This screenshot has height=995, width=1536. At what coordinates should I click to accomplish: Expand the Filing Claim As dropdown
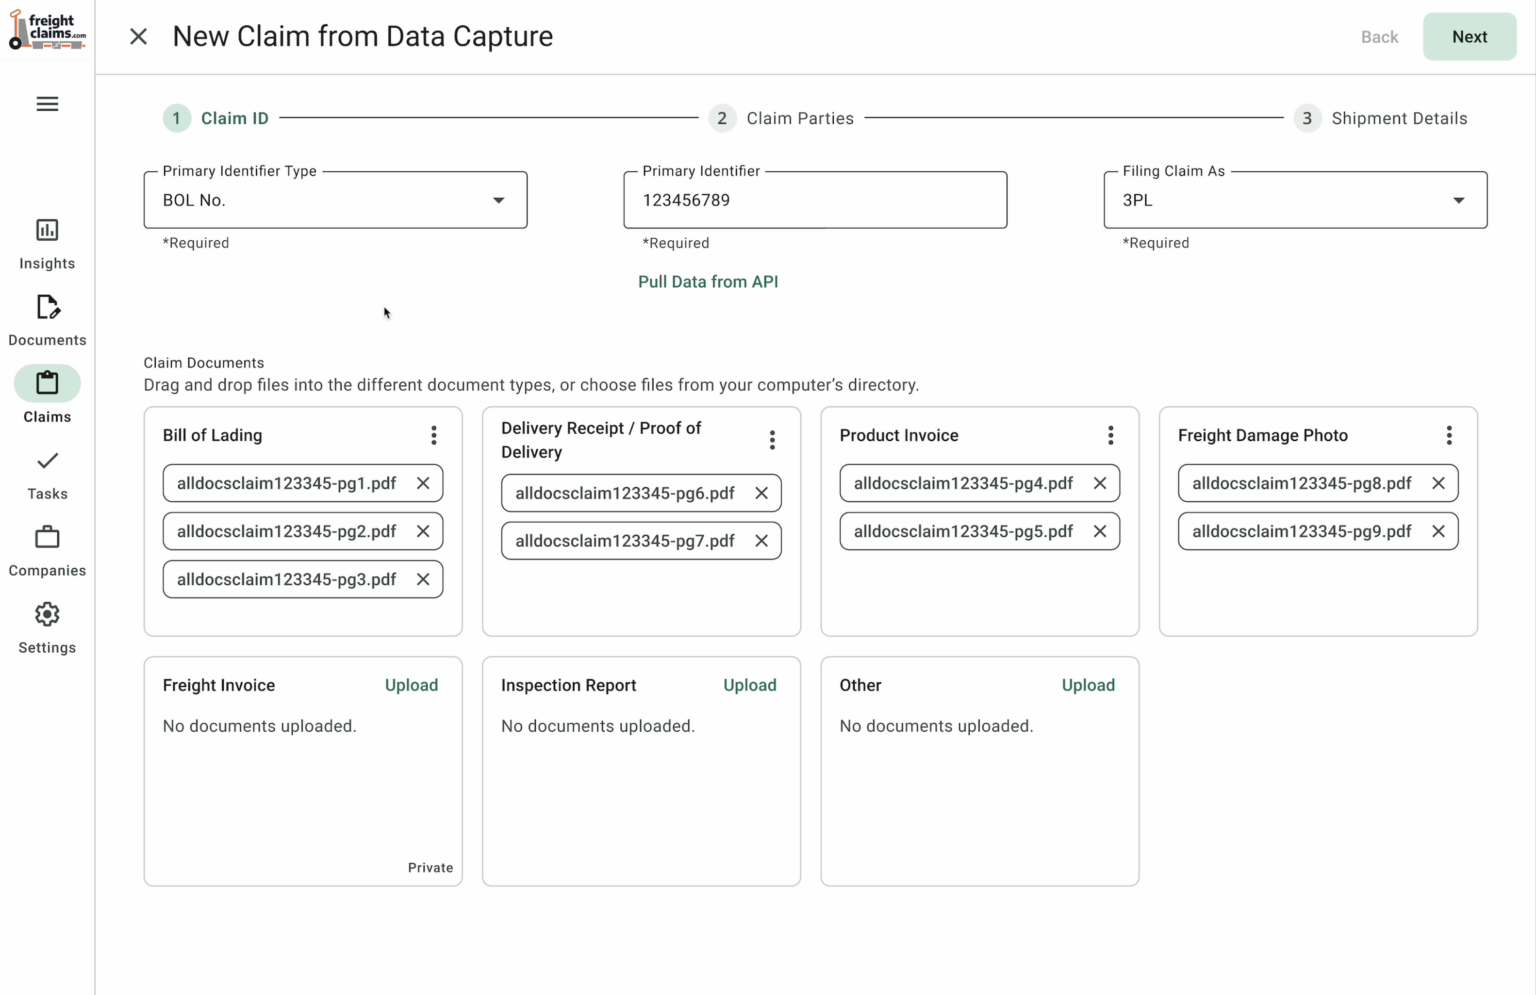click(x=1458, y=200)
